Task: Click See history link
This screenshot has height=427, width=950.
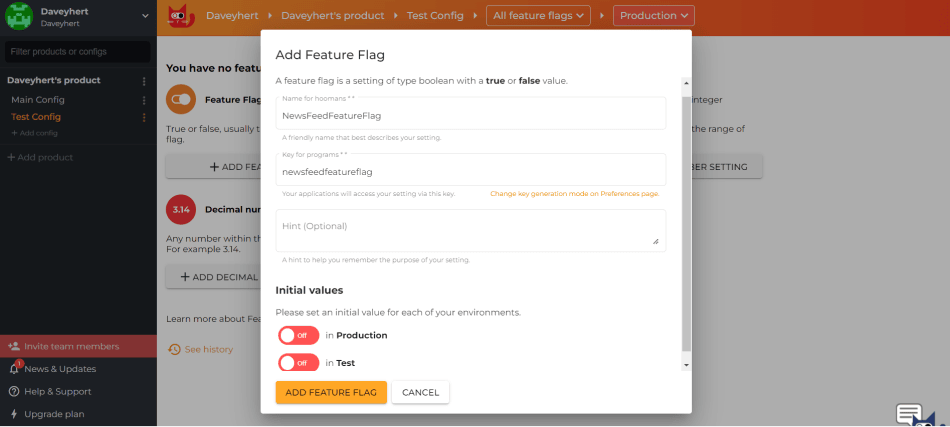Action: click(x=208, y=349)
